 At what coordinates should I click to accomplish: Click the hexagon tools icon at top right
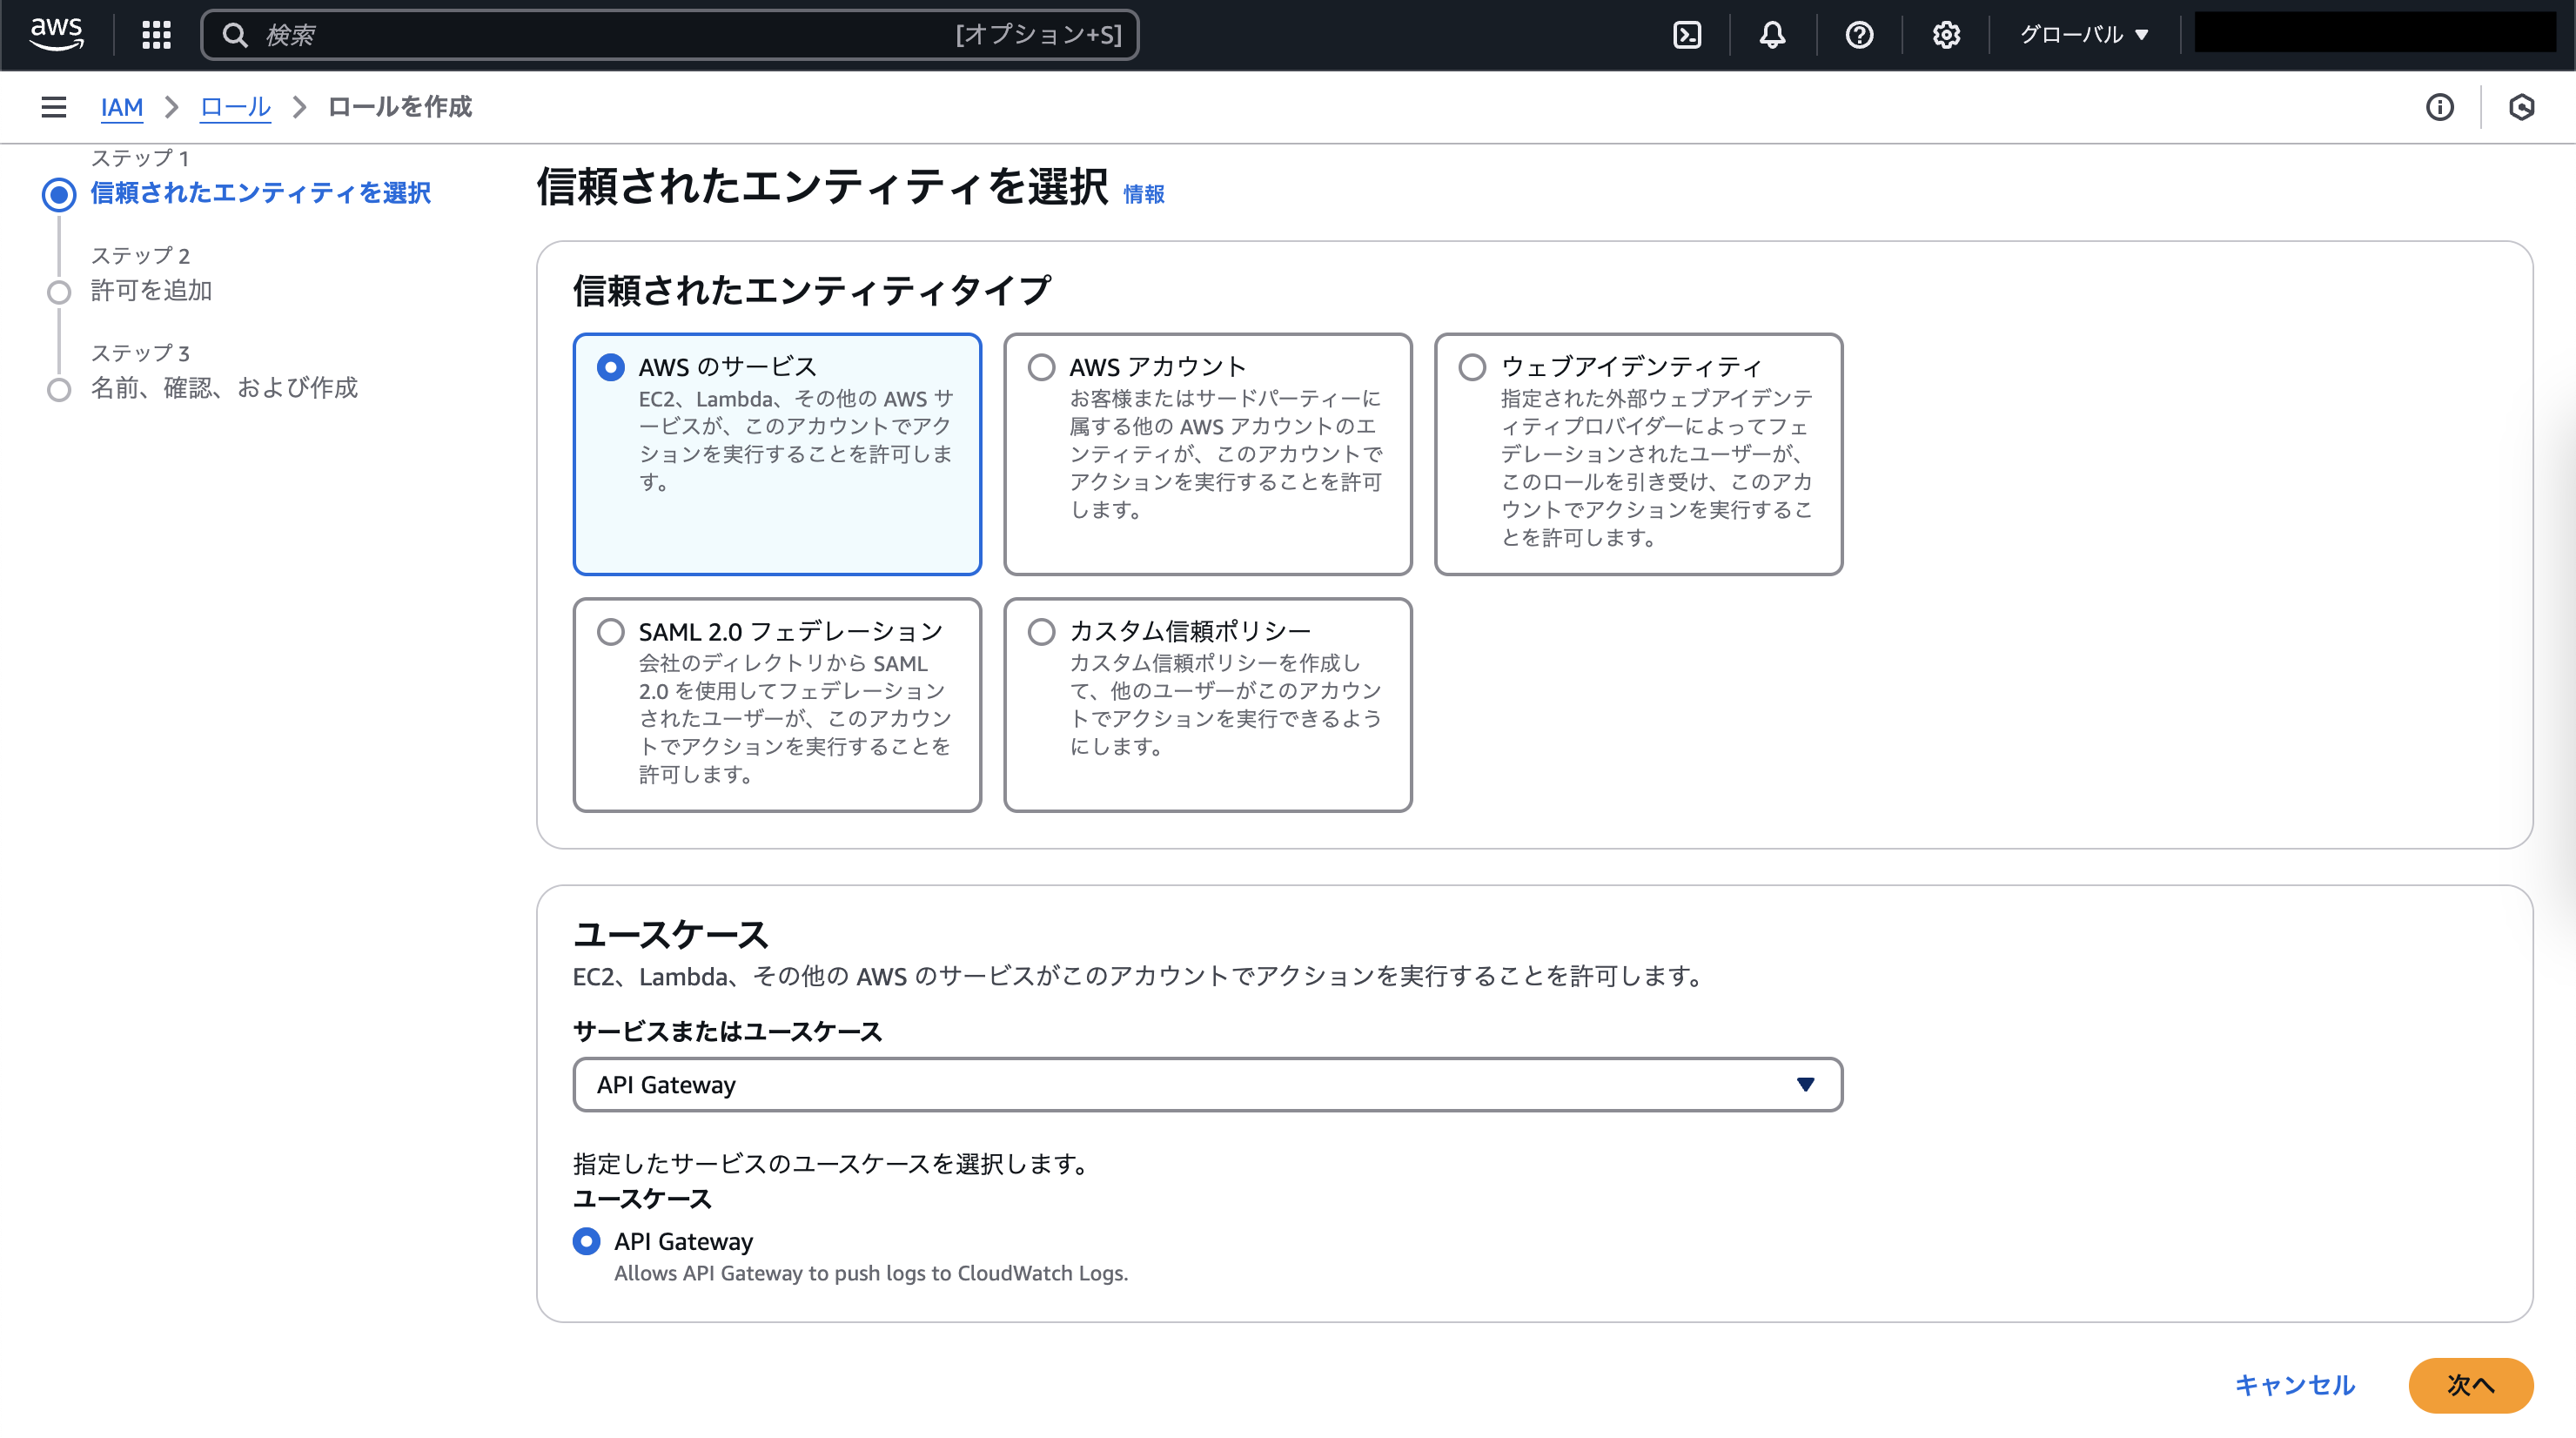pyautogui.click(x=2522, y=107)
